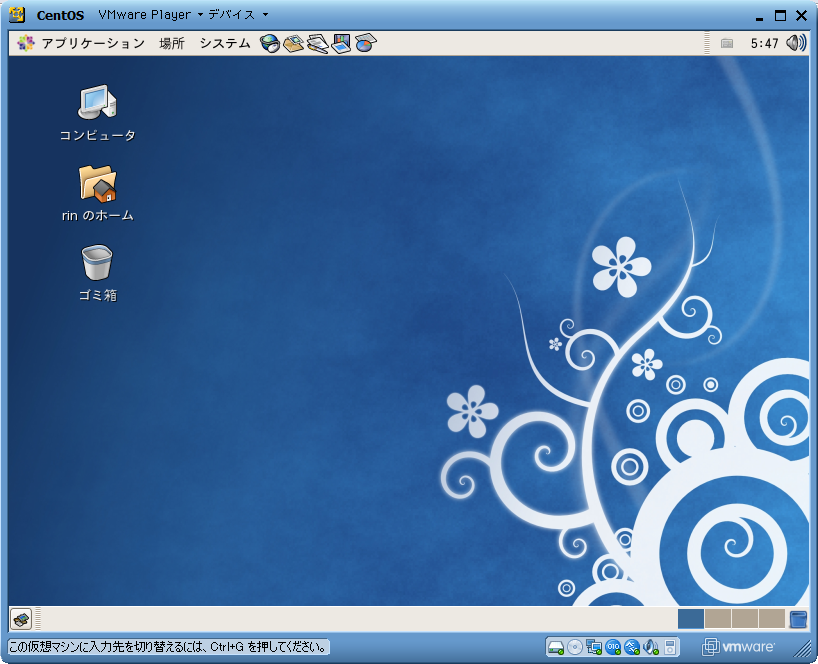Click the VMware hard disk status icon

[x=556, y=647]
